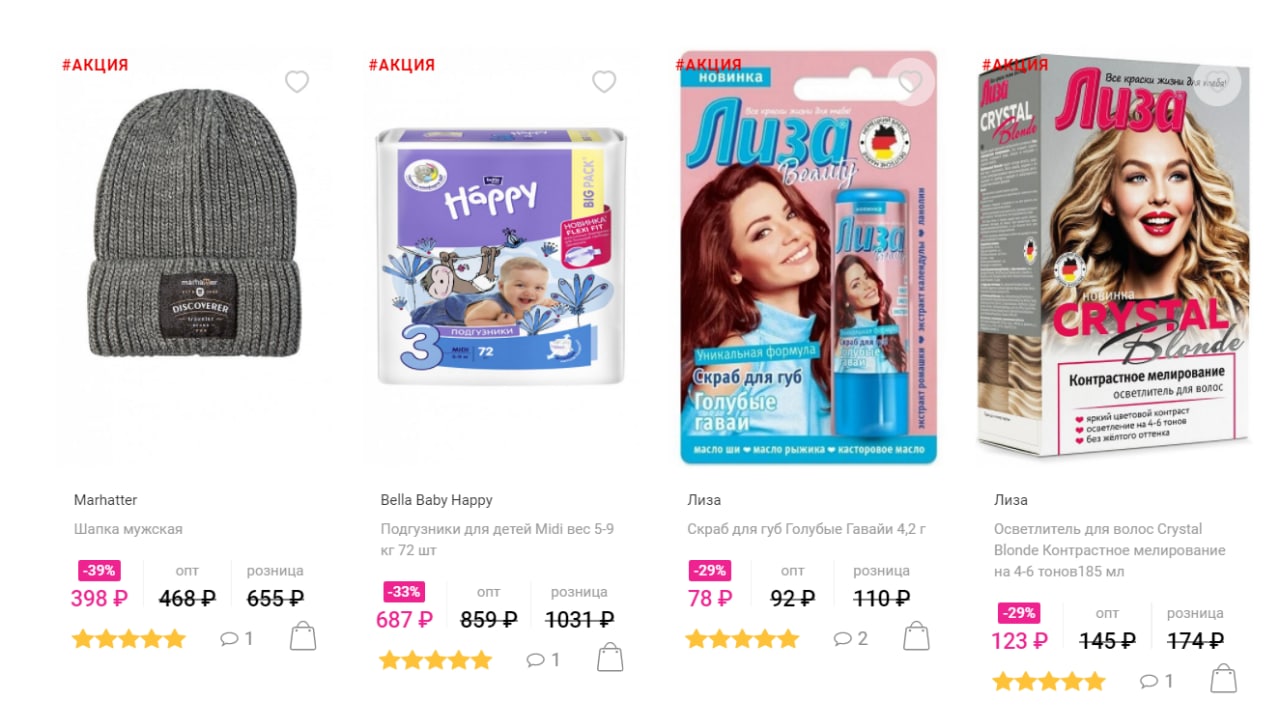Toggle heart icon on Crystal Blonde hair lightener
1280x728 pixels.
(x=1217, y=82)
